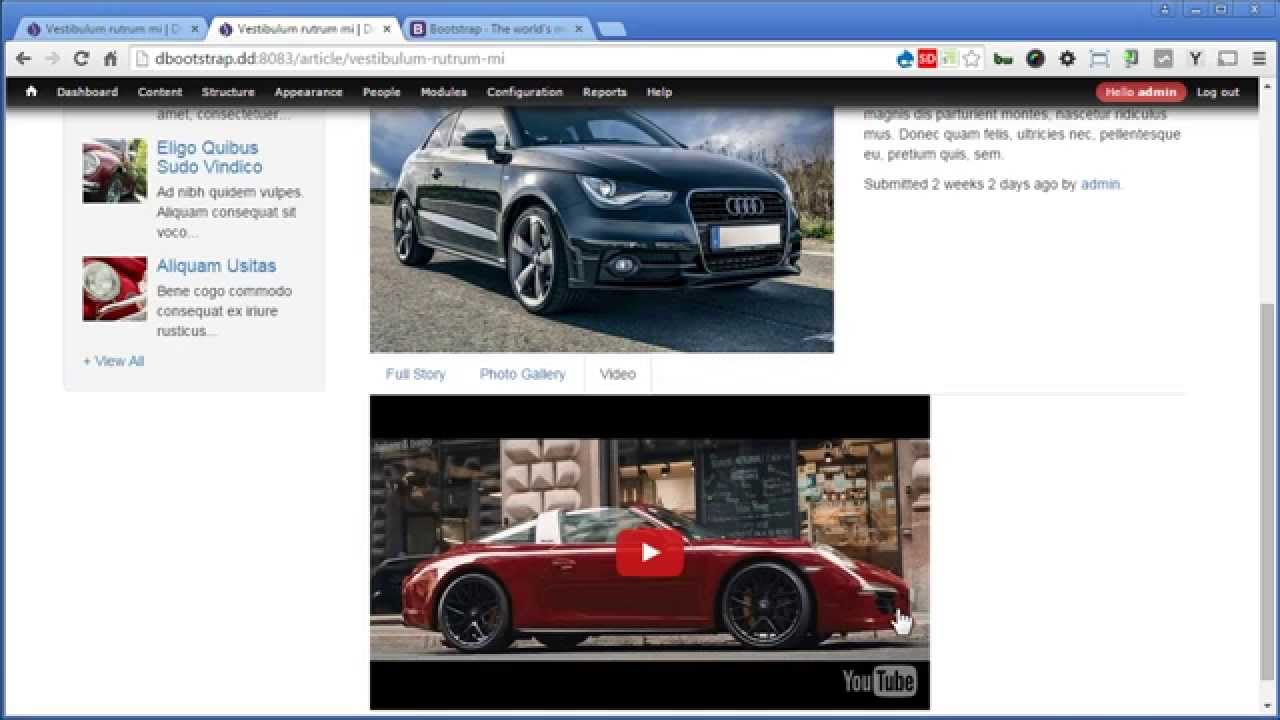The image size is (1280, 720).
Task: Play the YouTube video
Action: pyautogui.click(x=650, y=552)
